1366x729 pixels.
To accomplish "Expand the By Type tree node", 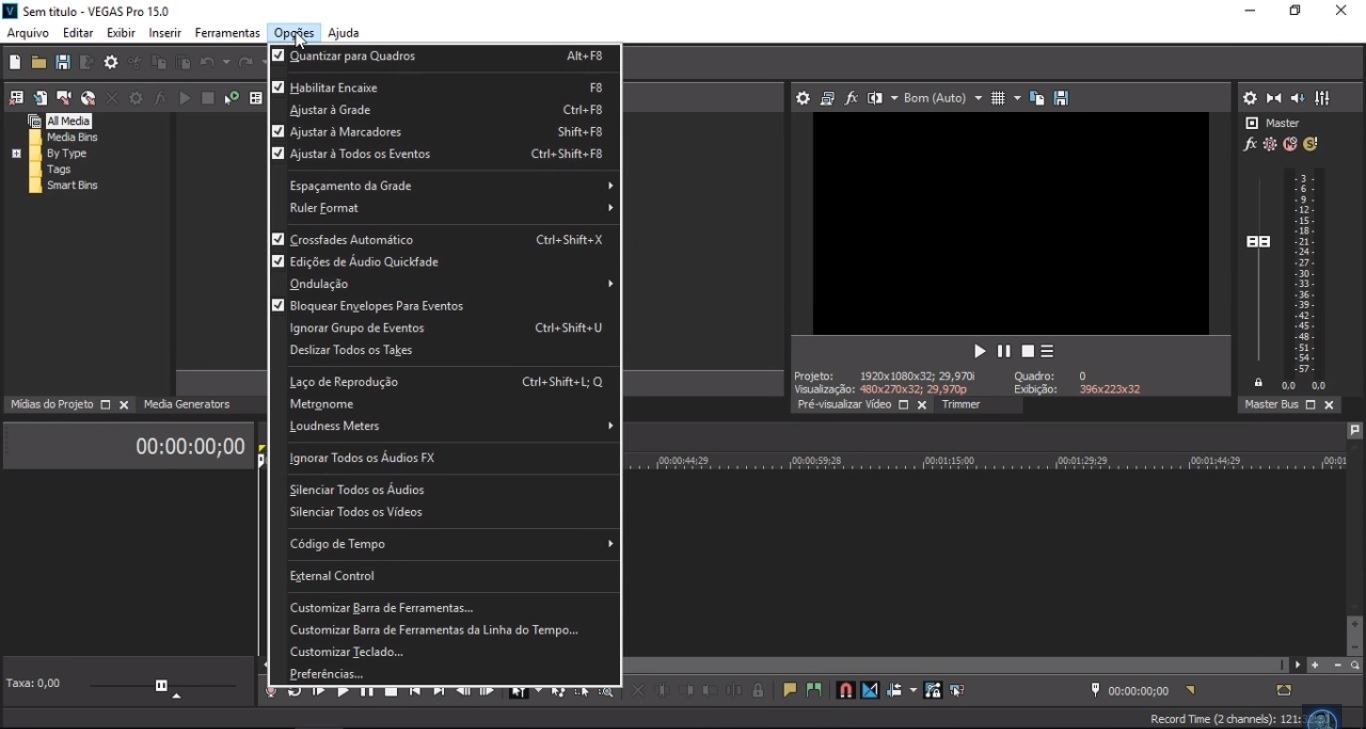I will tap(16, 153).
